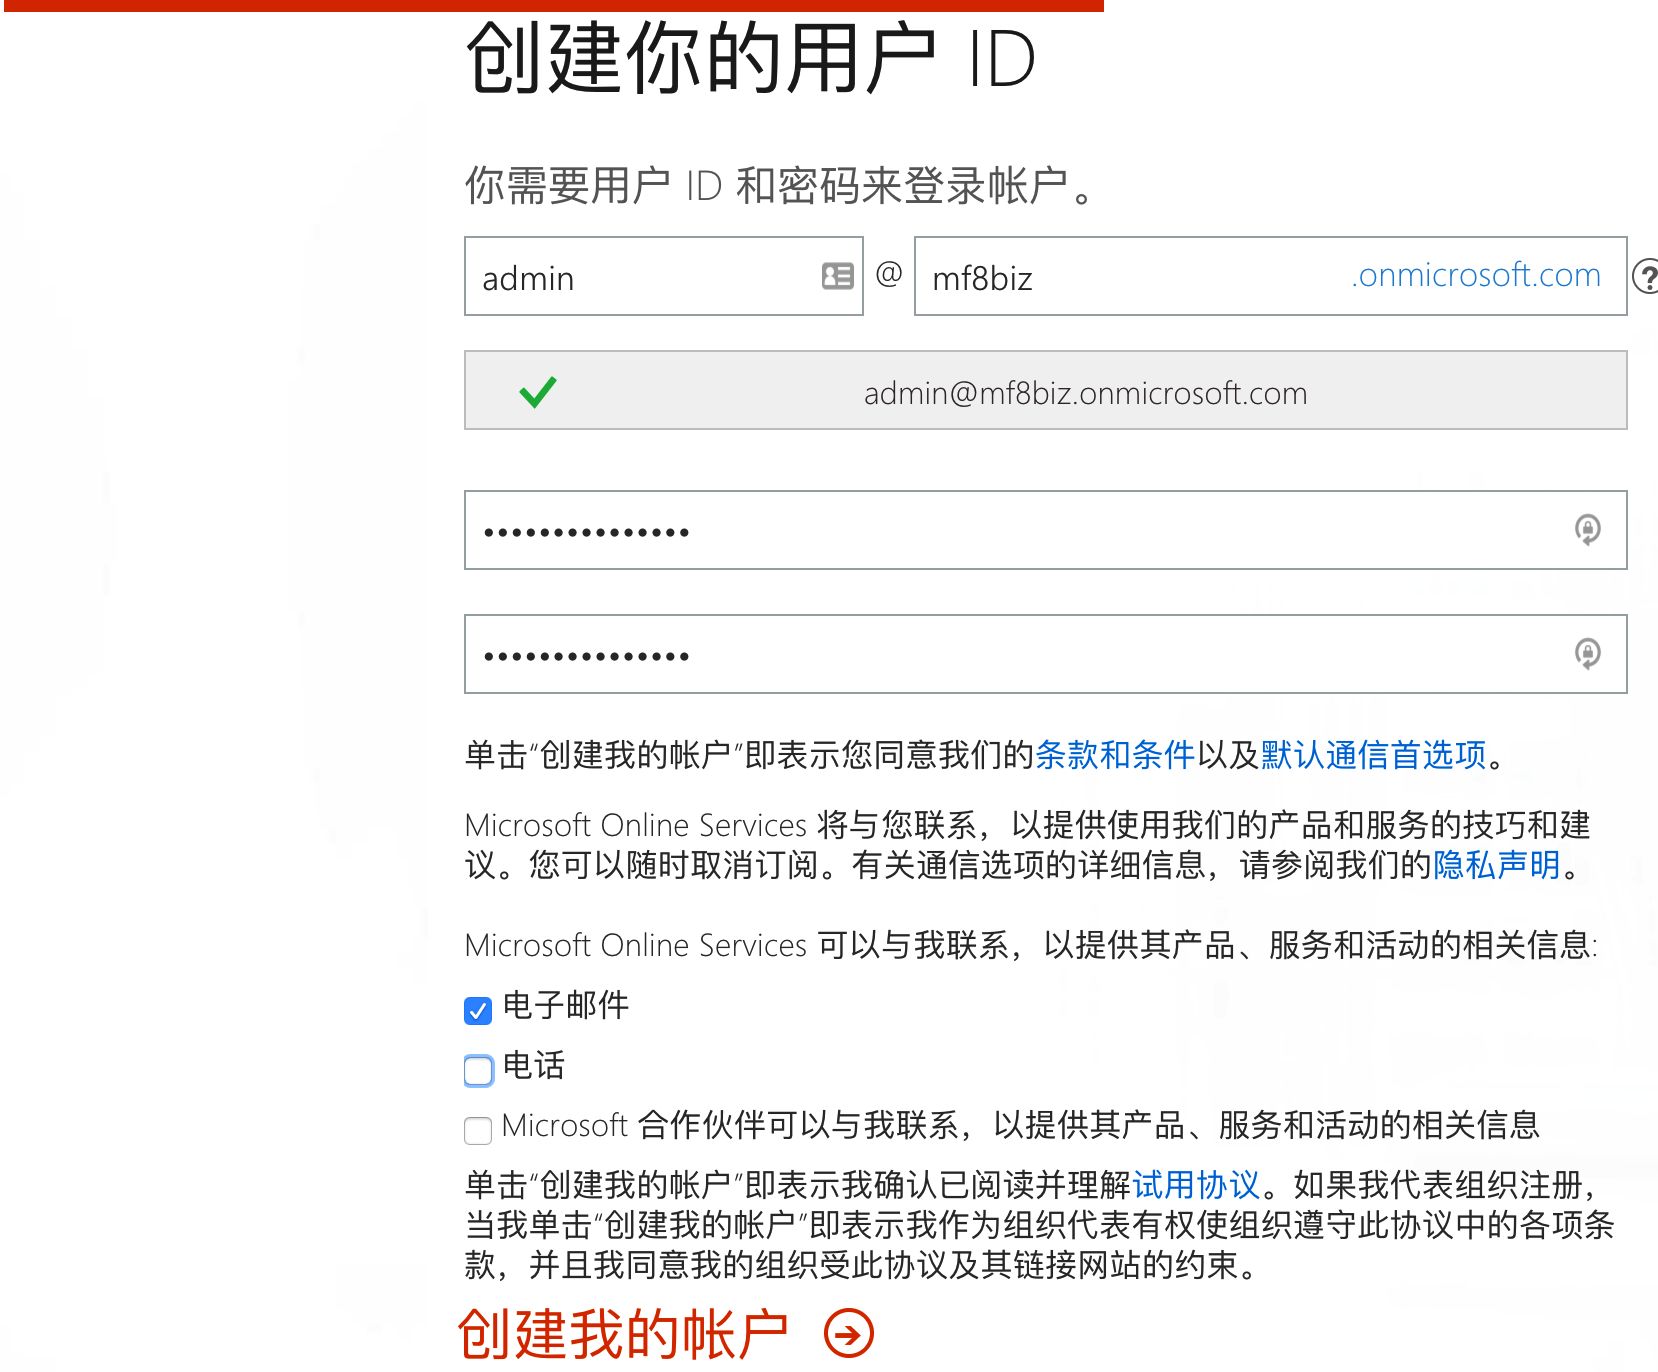
Task: Uncheck the 电子邮件 checkbox
Action: [478, 1010]
